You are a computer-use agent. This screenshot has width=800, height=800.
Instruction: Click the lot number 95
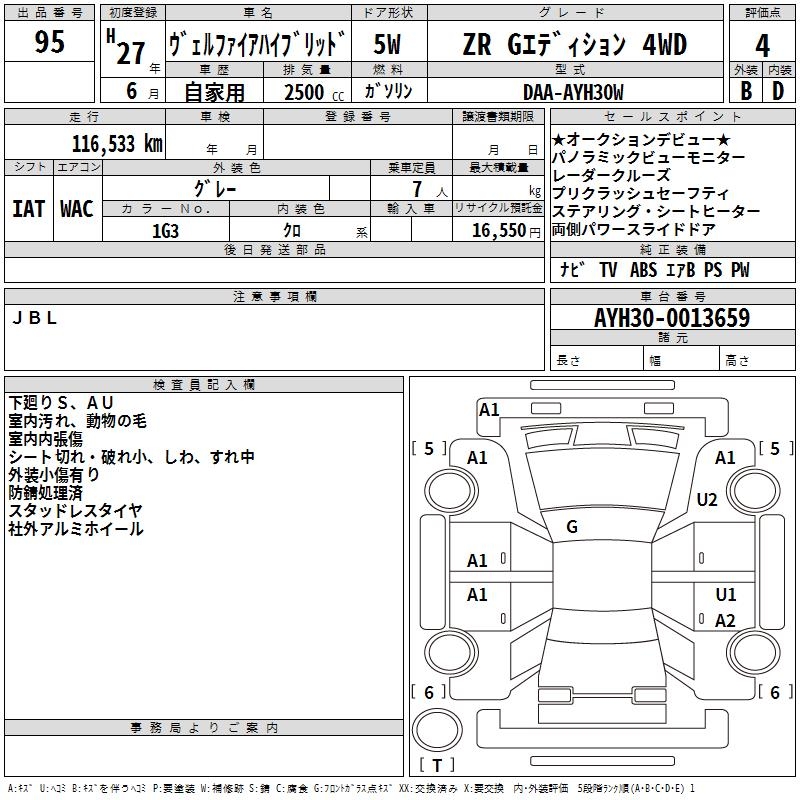click(x=49, y=42)
